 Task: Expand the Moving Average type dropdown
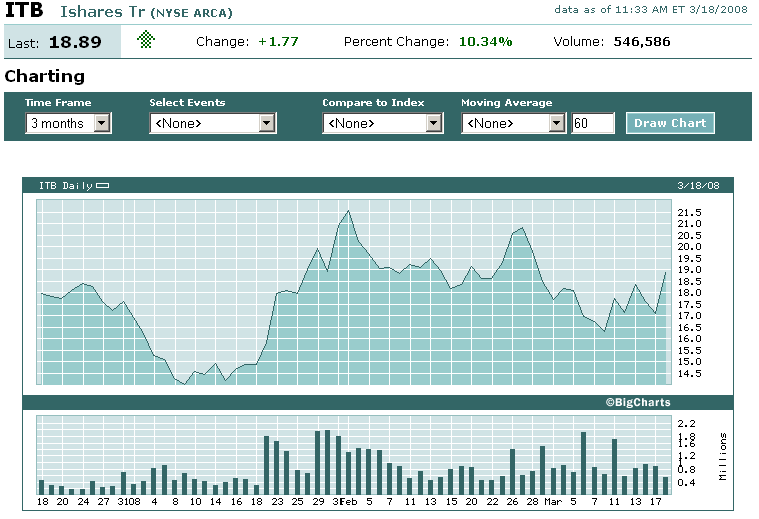tap(514, 123)
